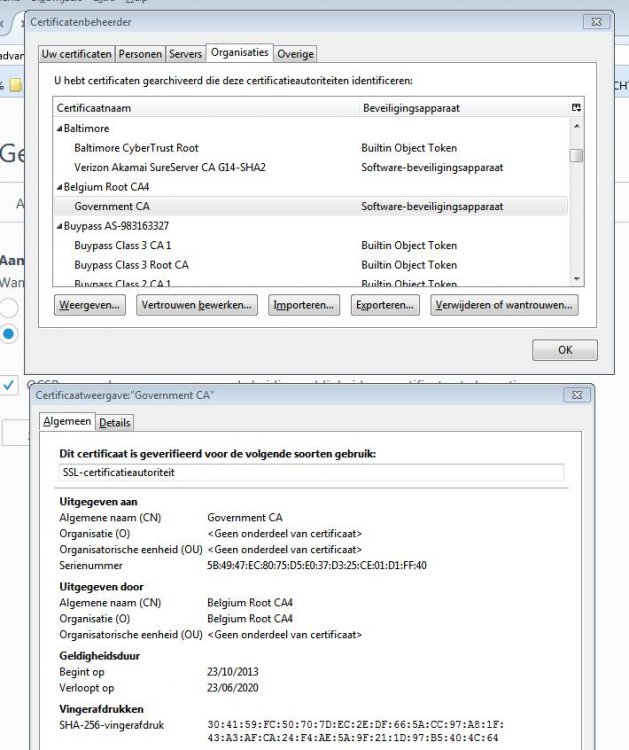Select the Government CA certificate row
The width and height of the screenshot is (629, 750).
click(310, 207)
